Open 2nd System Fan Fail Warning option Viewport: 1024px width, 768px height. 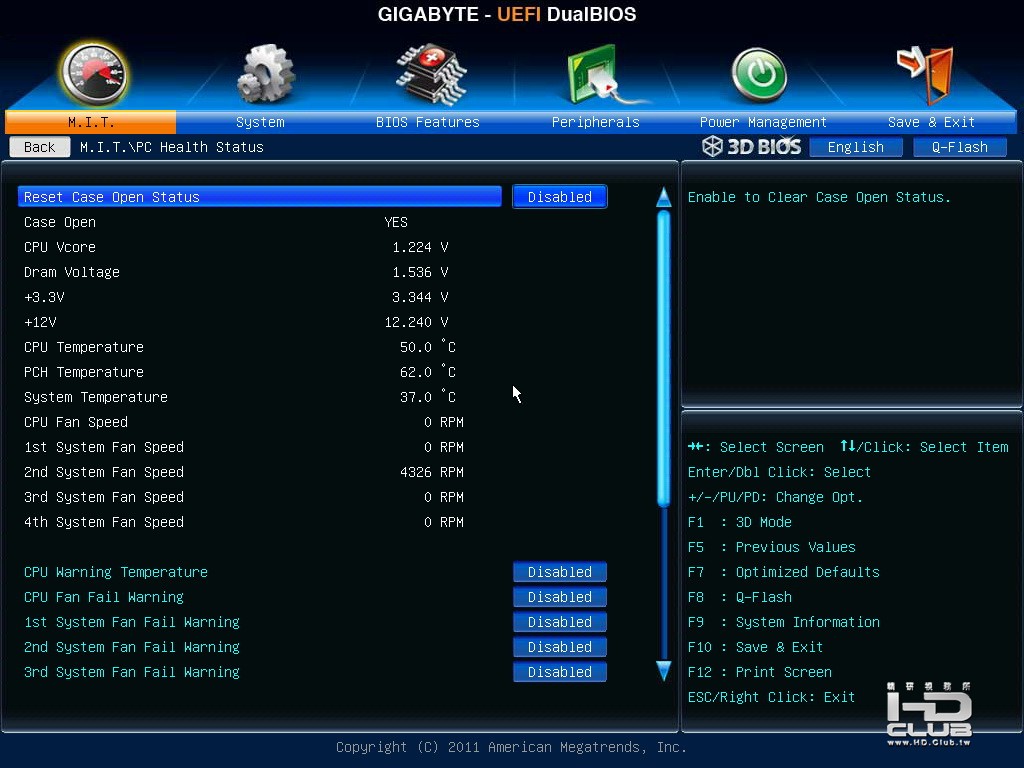560,647
